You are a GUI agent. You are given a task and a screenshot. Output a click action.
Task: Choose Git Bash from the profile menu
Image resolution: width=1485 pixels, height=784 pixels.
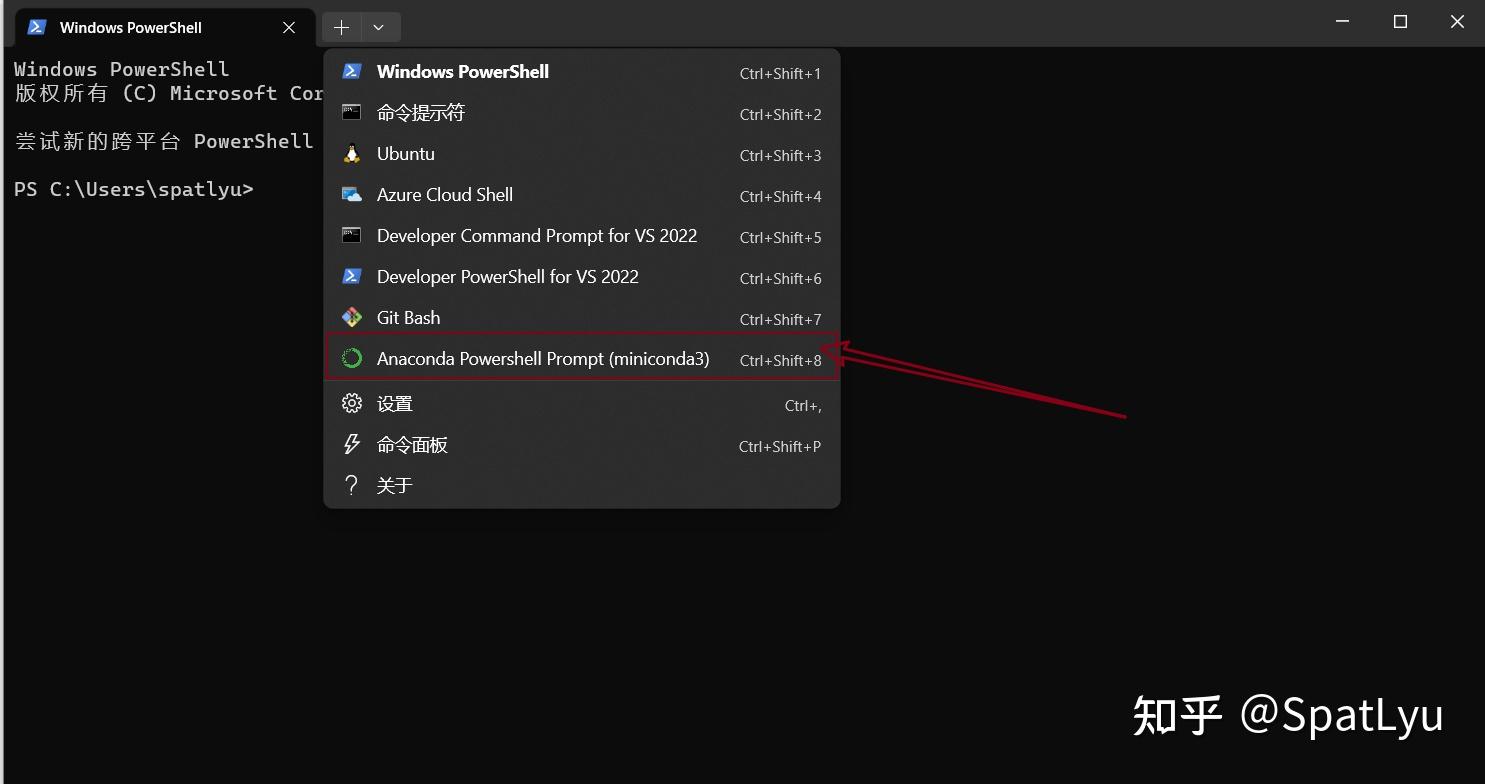pyautogui.click(x=408, y=317)
